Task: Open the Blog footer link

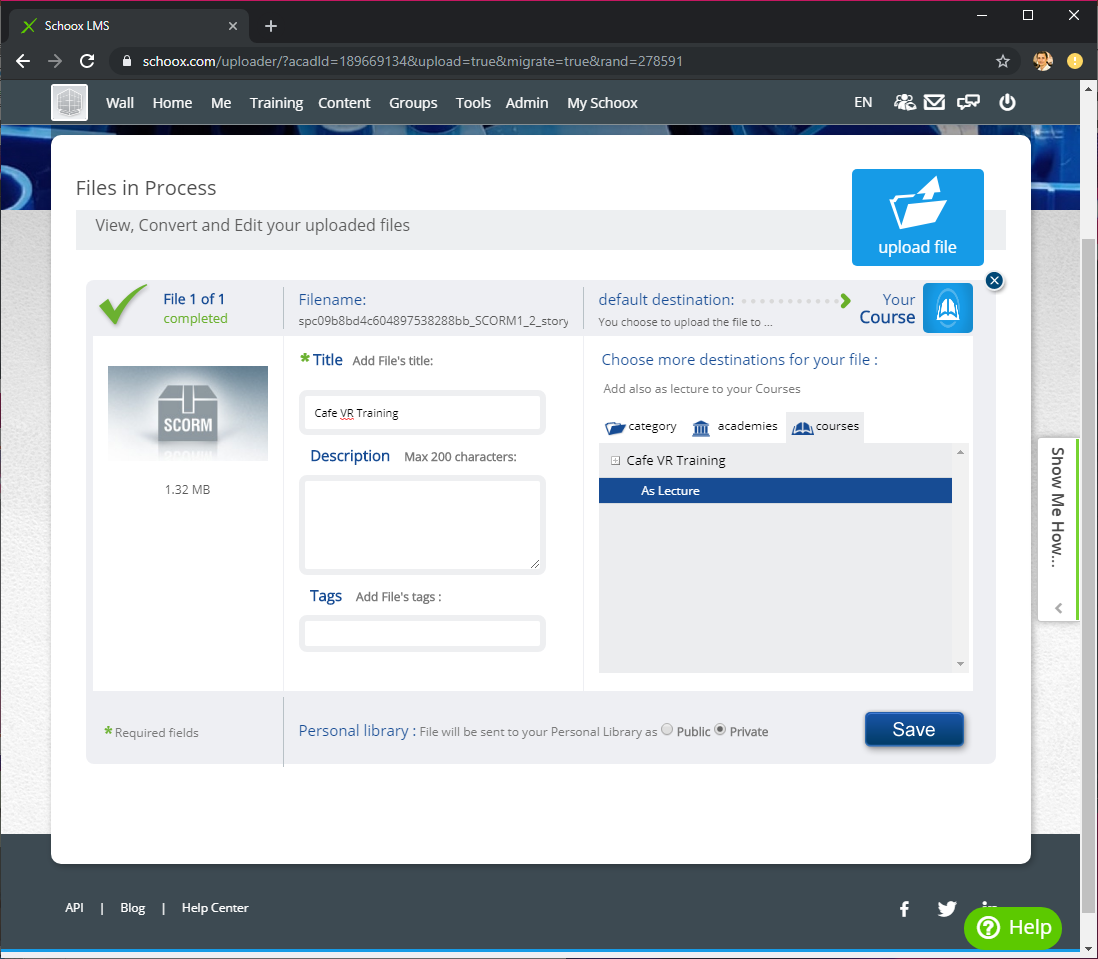Action: (x=132, y=908)
